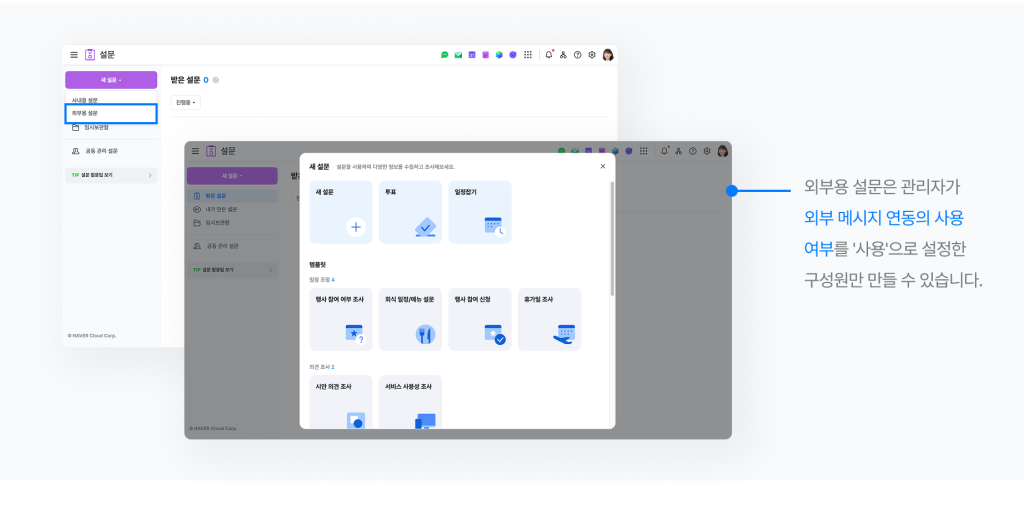This screenshot has width=1024, height=506.
Task: Open the mail icon in rear window header
Action: pyautogui.click(x=458, y=55)
